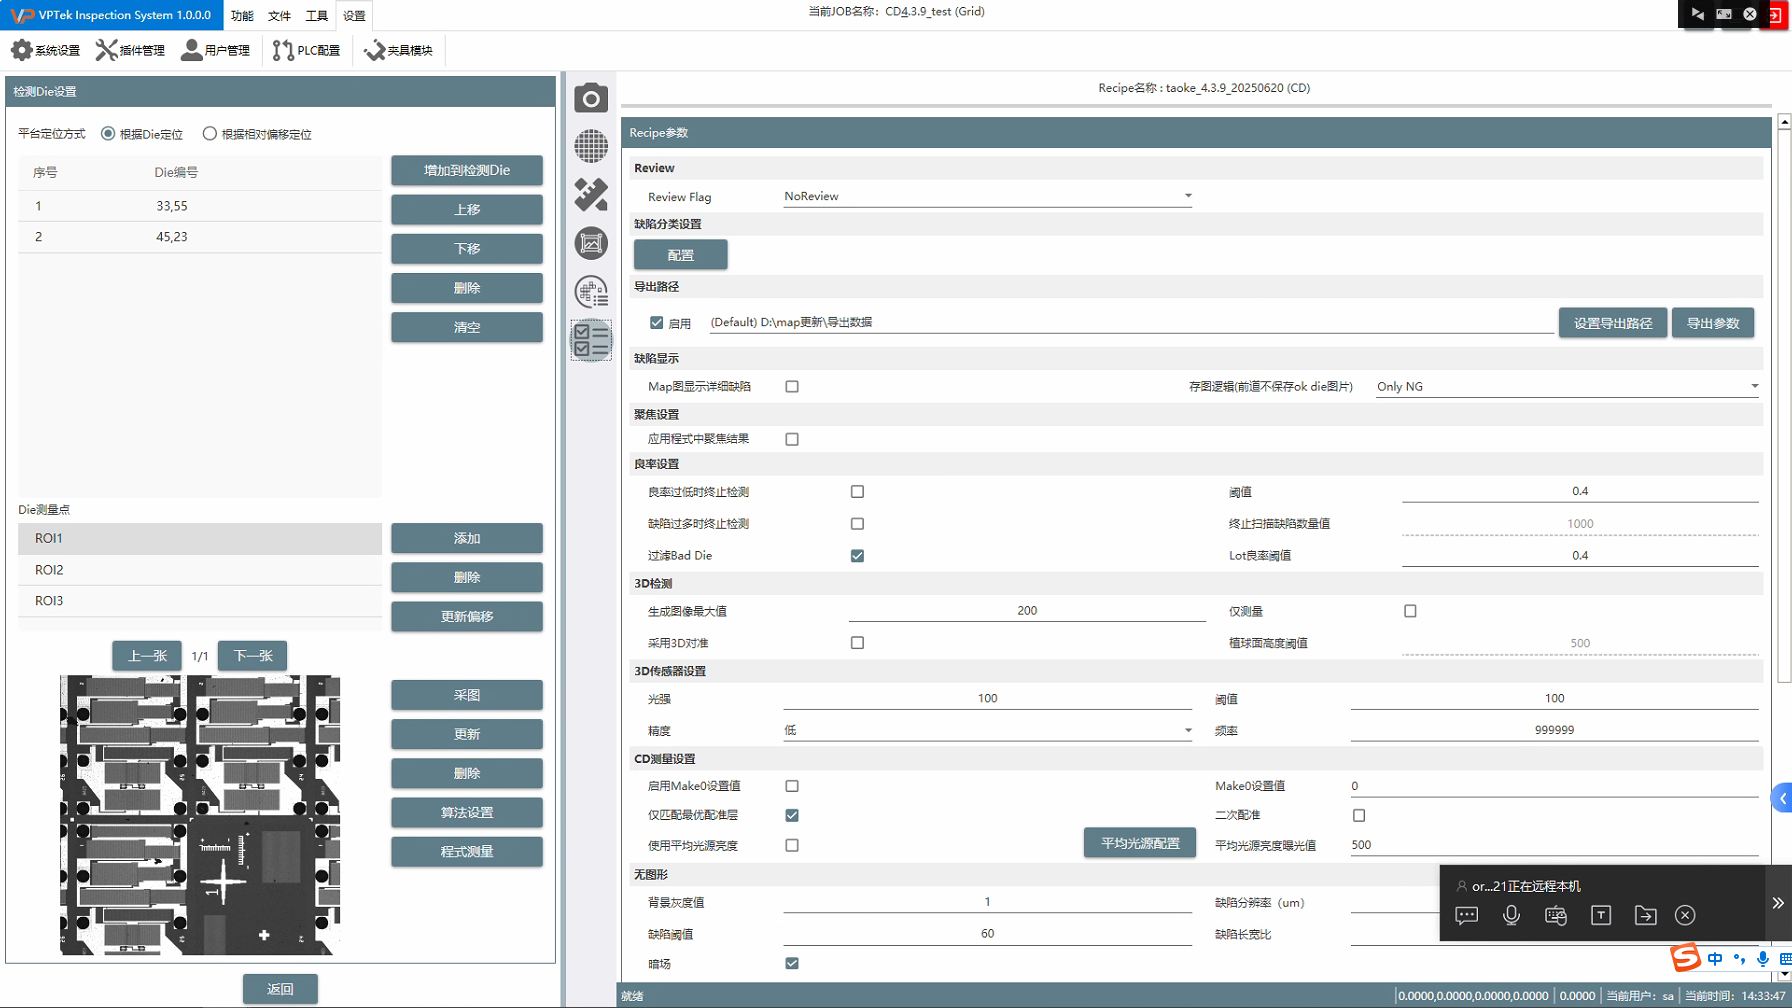1792x1008 pixels.
Task: Click the Sogou input method logo
Action: coord(1686,958)
